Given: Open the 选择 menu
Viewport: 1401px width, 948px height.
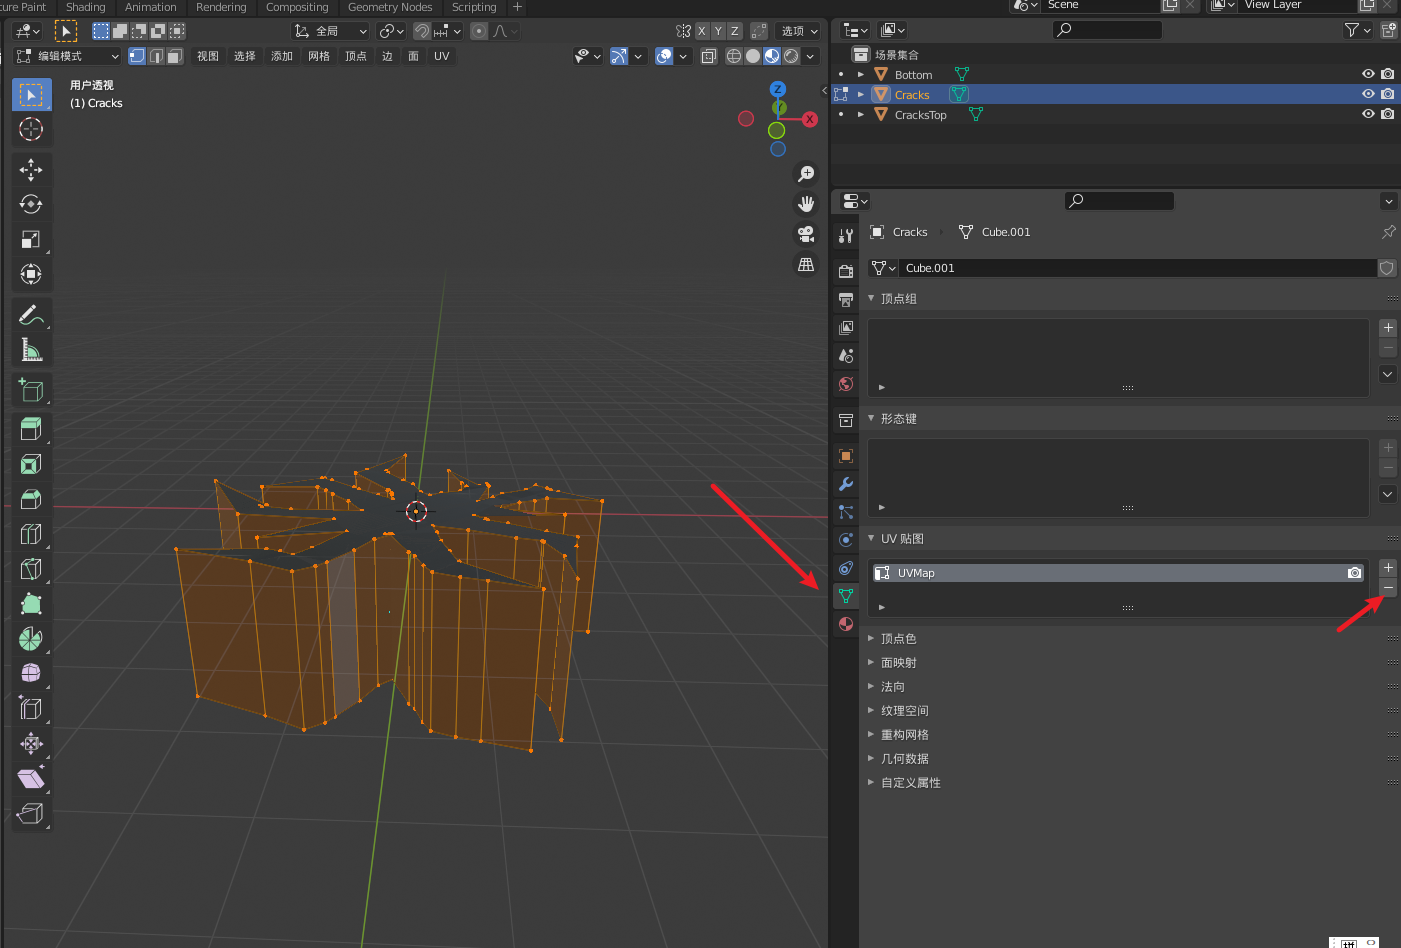Looking at the screenshot, I should coord(245,56).
